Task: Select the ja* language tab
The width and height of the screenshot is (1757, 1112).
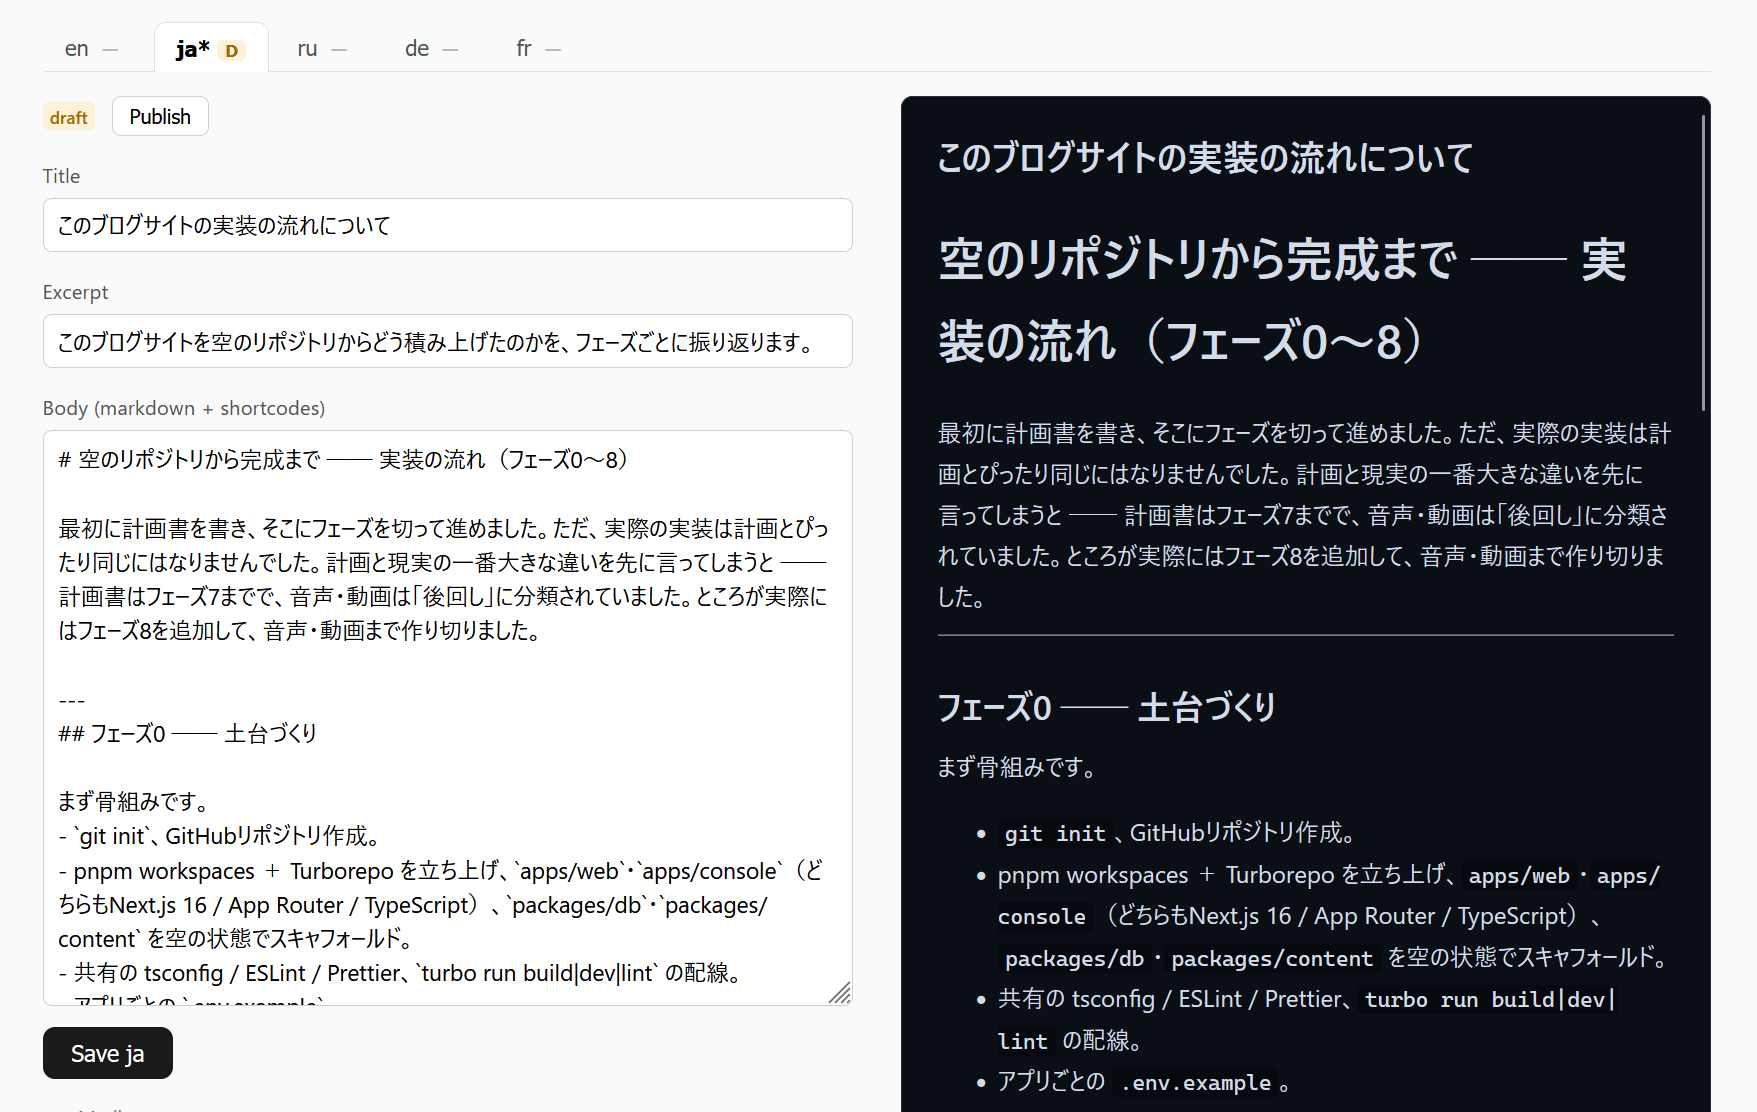Action: (210, 48)
